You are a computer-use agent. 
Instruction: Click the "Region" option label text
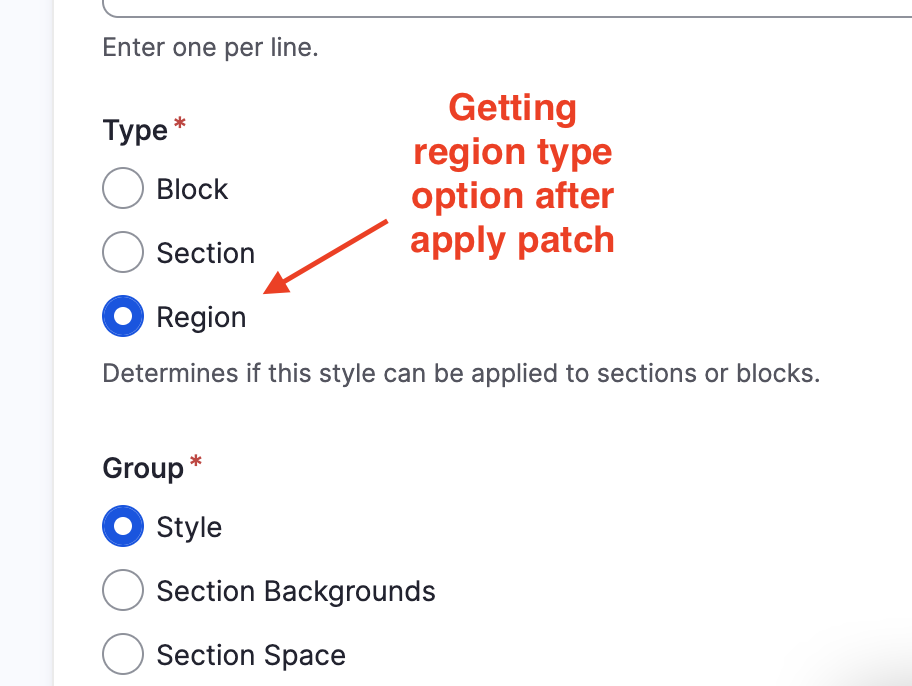(x=201, y=317)
